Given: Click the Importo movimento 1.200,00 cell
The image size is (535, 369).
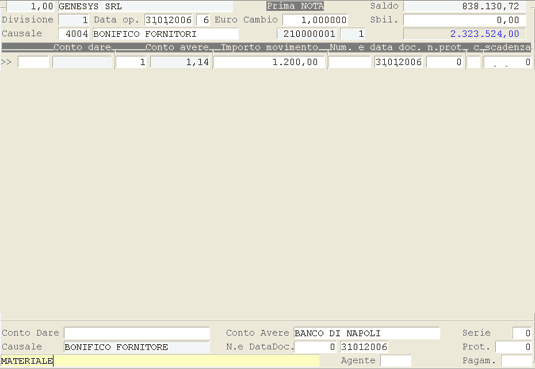Looking at the screenshot, I should 269,62.
